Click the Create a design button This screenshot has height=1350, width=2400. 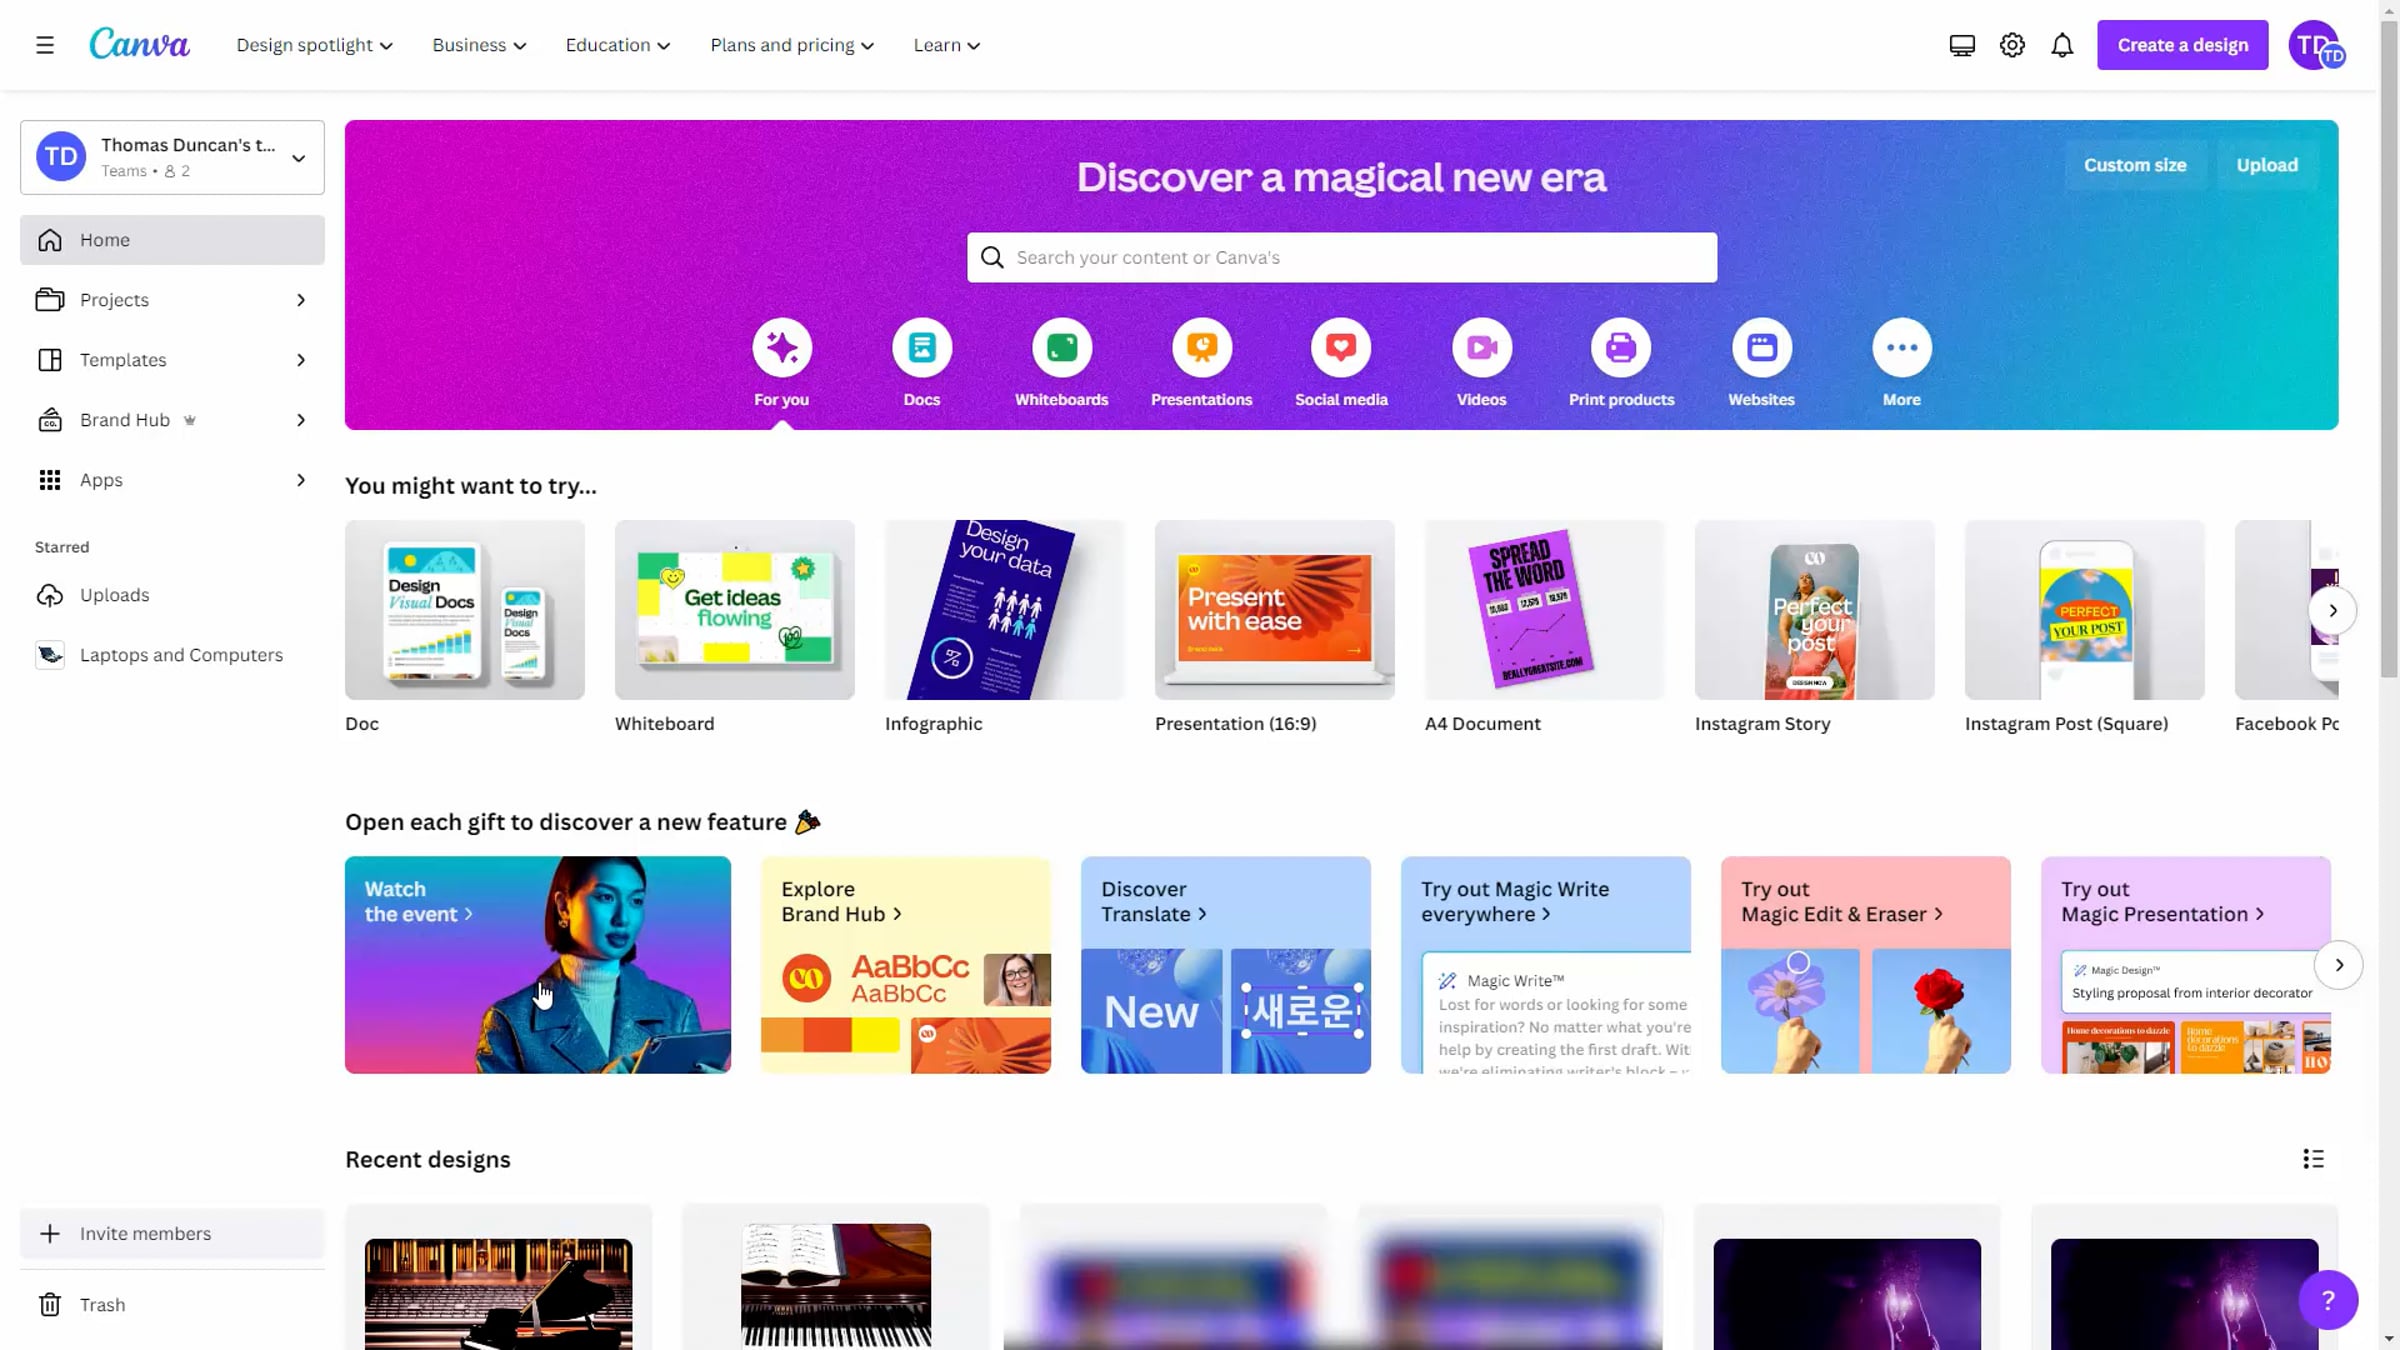[2183, 45]
